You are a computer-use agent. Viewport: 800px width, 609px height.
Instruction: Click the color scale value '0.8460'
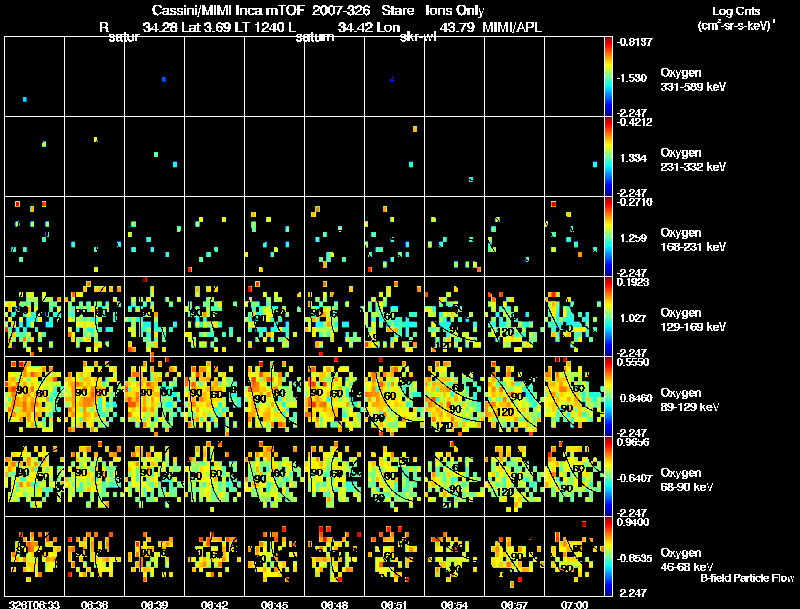tap(636, 398)
